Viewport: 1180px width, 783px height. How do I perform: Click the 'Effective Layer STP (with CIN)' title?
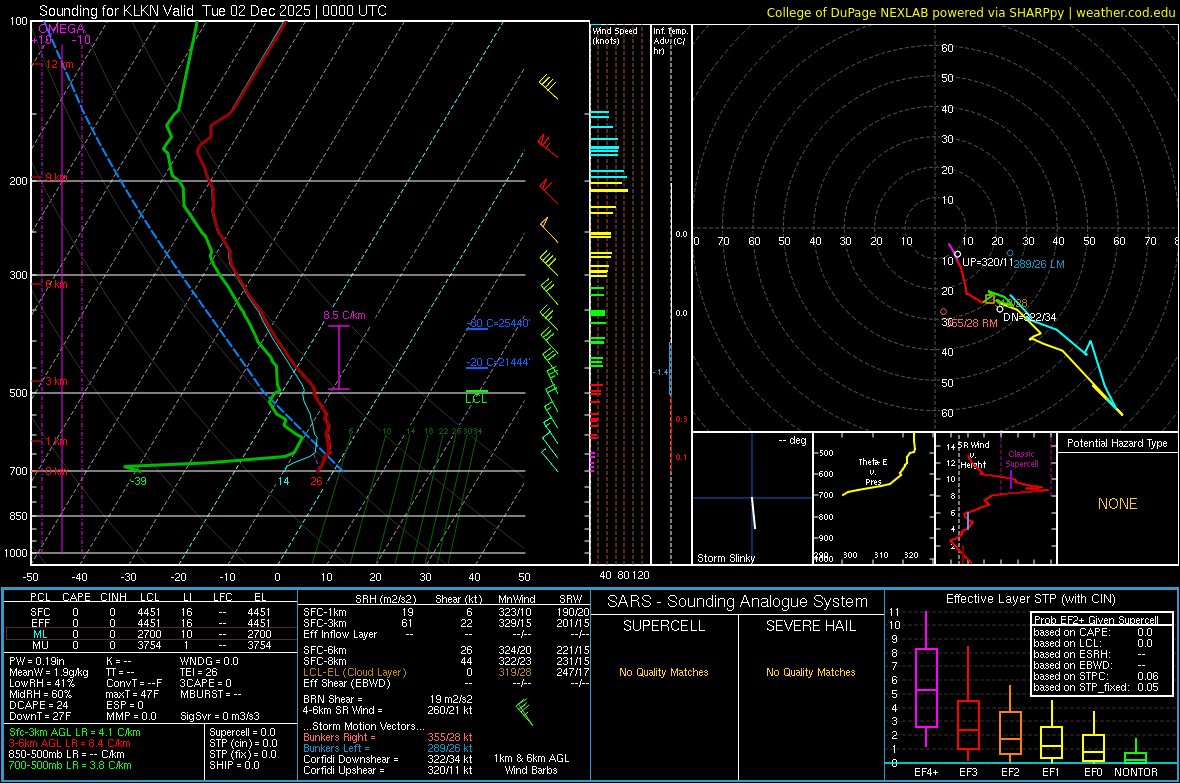click(x=1030, y=599)
